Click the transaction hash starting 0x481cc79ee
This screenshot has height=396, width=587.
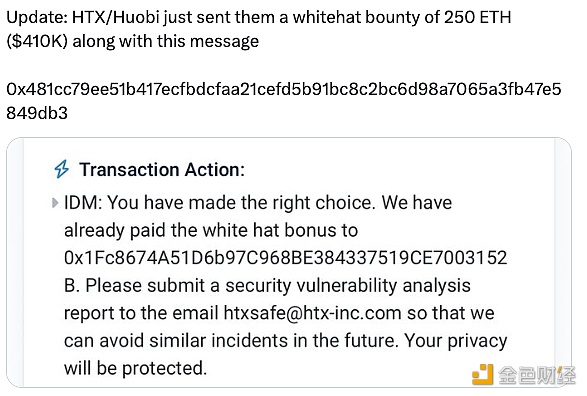pyautogui.click(x=284, y=89)
